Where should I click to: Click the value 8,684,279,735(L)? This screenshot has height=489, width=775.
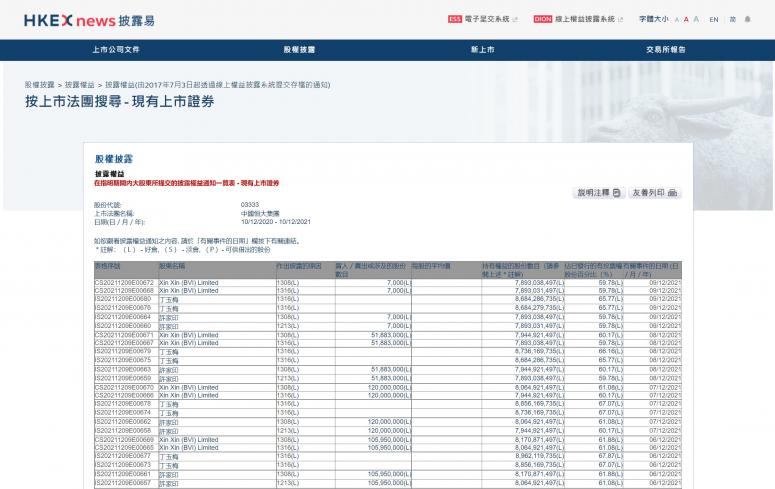539,308
